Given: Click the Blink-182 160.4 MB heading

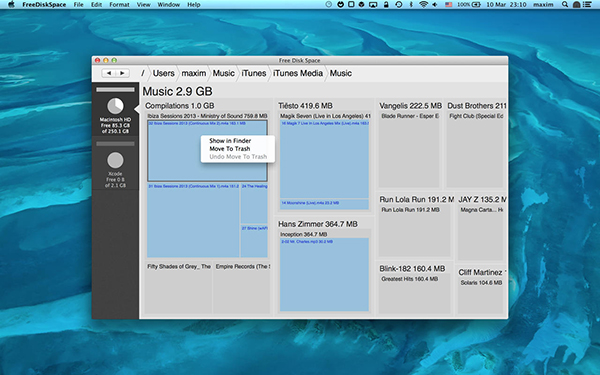Looking at the screenshot, I should 412,269.
